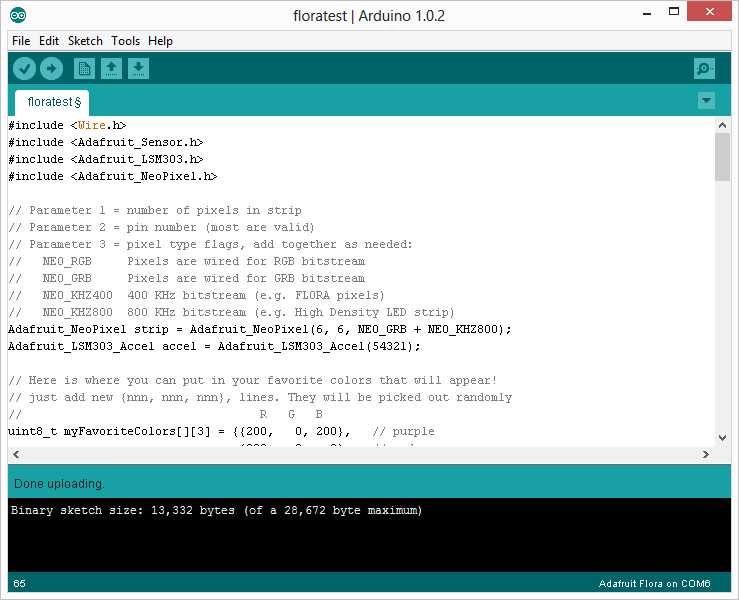This screenshot has width=739, height=600.
Task: Open the Serial Monitor magnifier icon
Action: click(704, 69)
